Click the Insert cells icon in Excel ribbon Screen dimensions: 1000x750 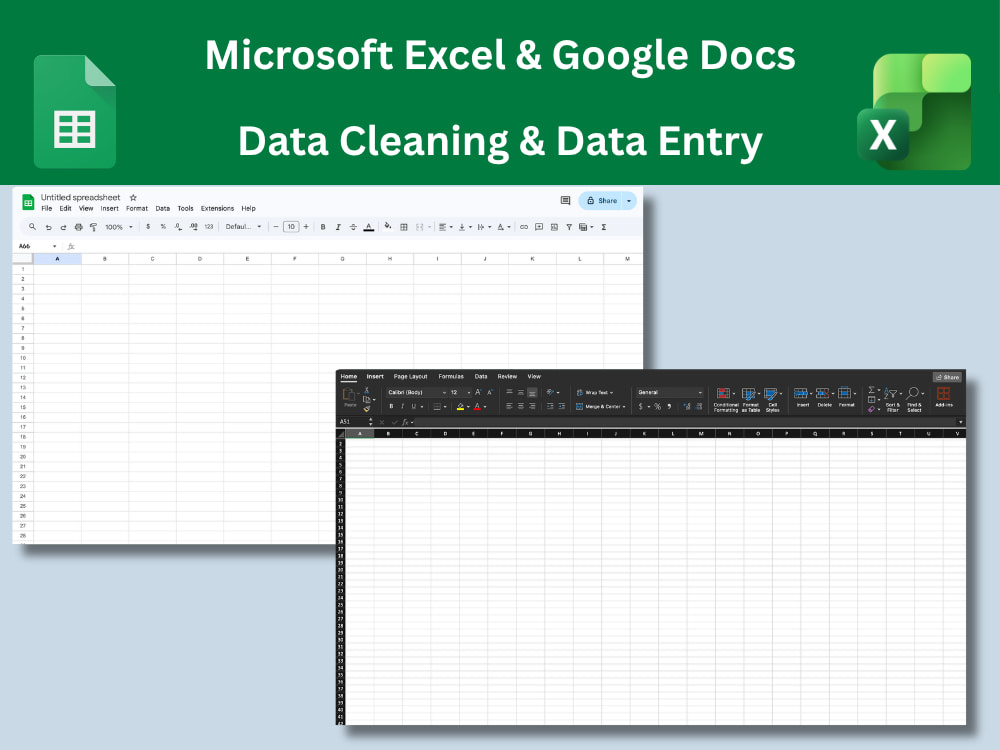[x=802, y=397]
